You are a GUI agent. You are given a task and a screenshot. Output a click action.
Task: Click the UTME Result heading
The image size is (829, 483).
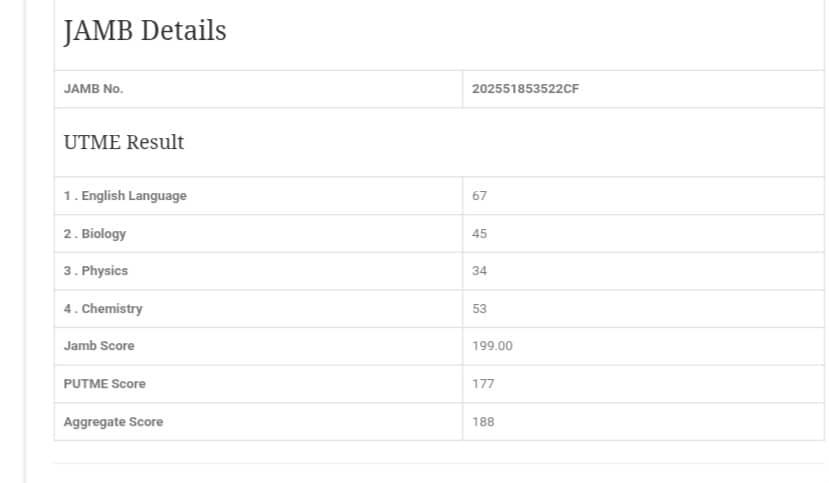point(124,142)
